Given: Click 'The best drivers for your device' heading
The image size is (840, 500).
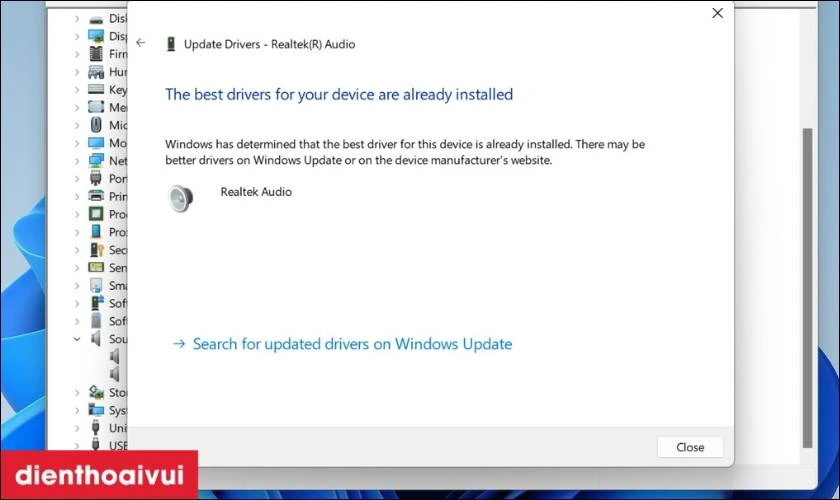Looking at the screenshot, I should click(x=339, y=95).
